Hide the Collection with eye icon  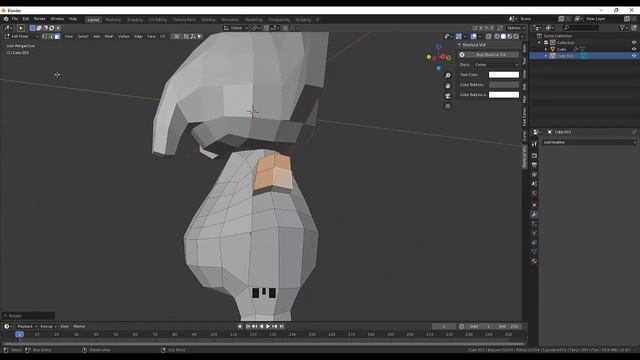(634, 42)
